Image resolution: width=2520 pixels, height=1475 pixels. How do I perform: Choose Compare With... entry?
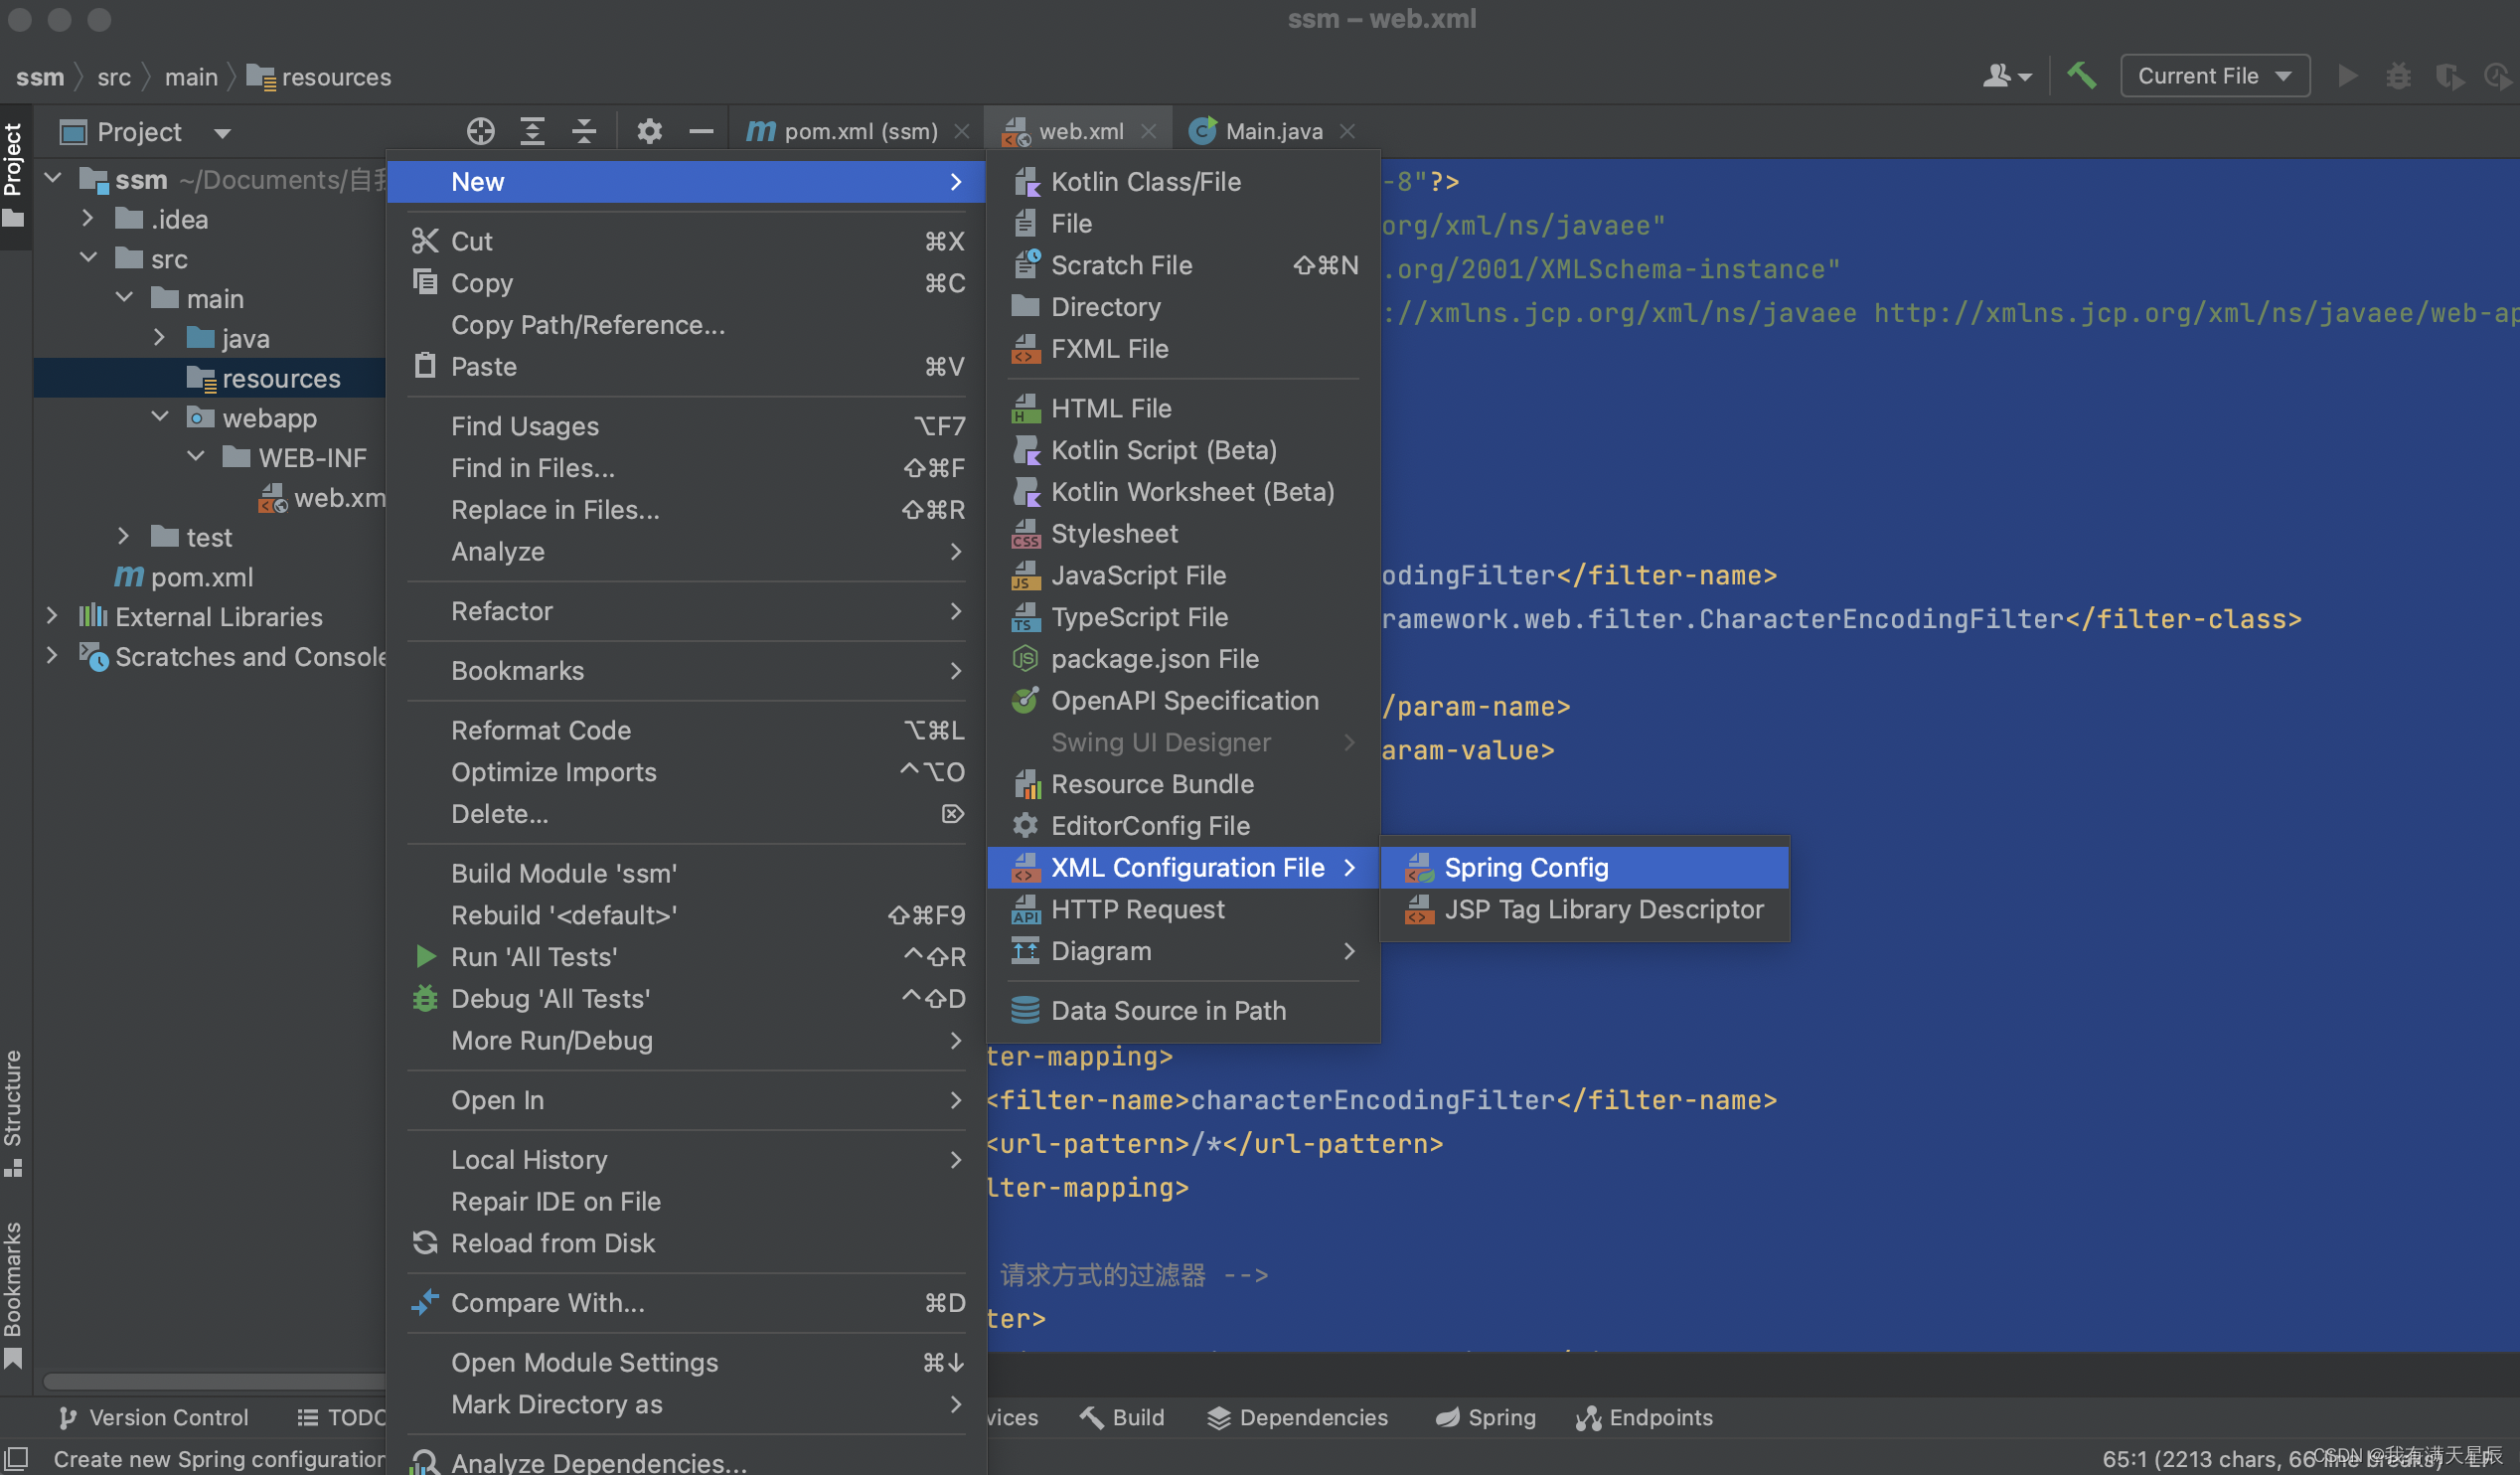pos(687,1303)
